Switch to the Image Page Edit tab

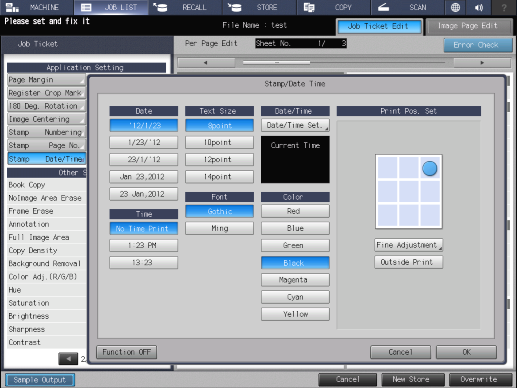pos(469,27)
